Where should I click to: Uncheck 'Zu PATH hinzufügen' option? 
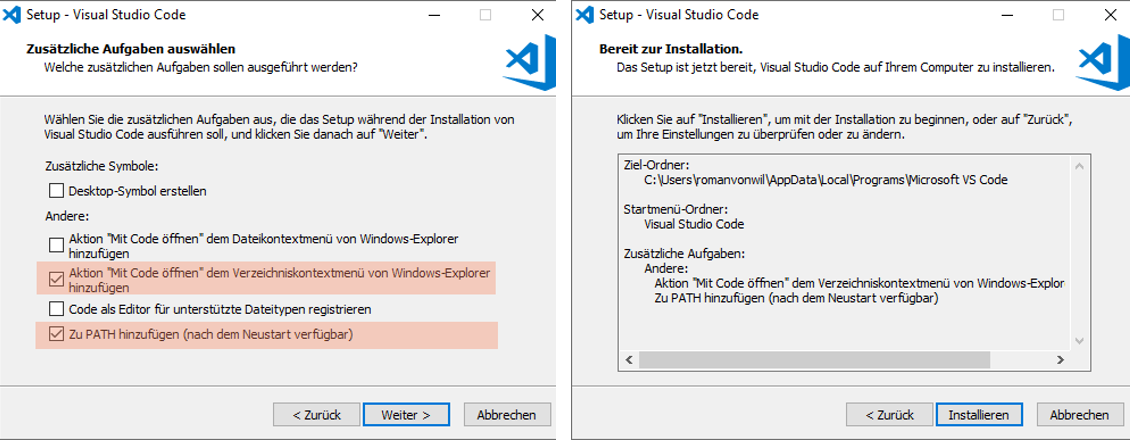coord(56,334)
